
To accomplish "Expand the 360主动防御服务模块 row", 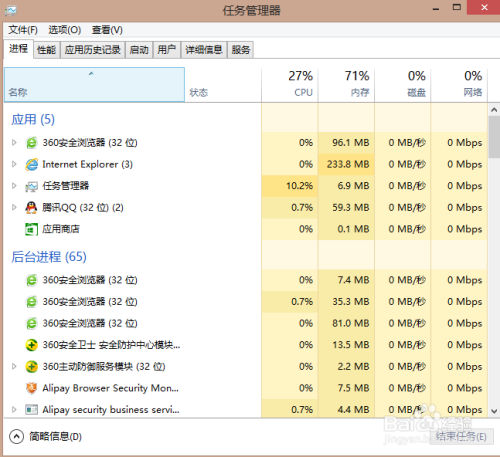I will (14, 367).
